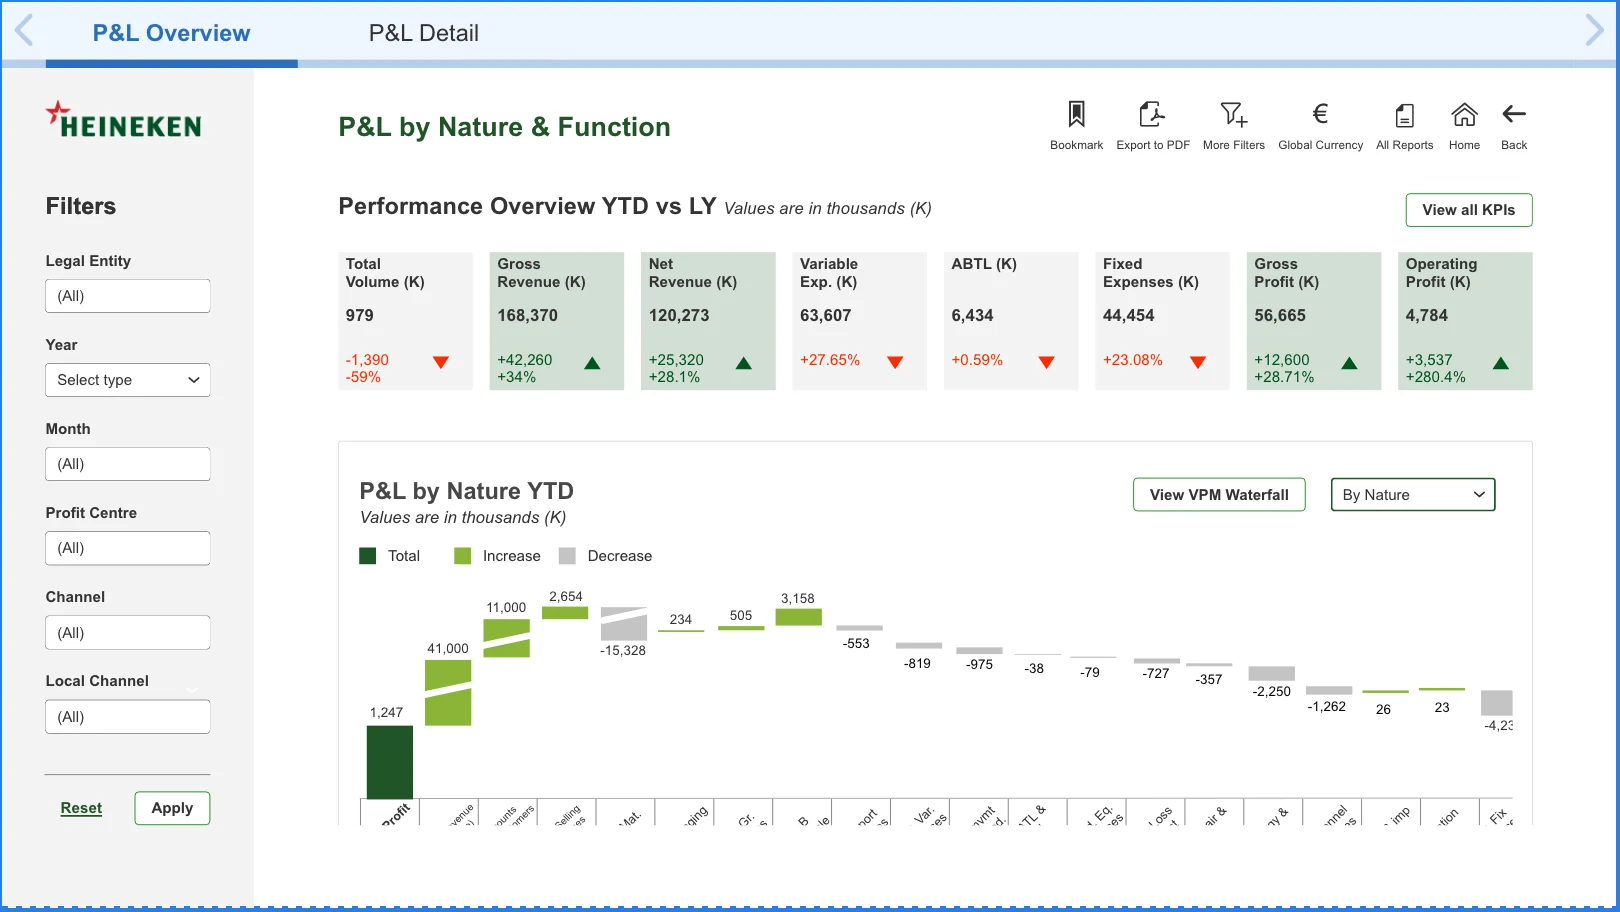
Task: Click the Back arrow icon
Action: coord(1514,114)
